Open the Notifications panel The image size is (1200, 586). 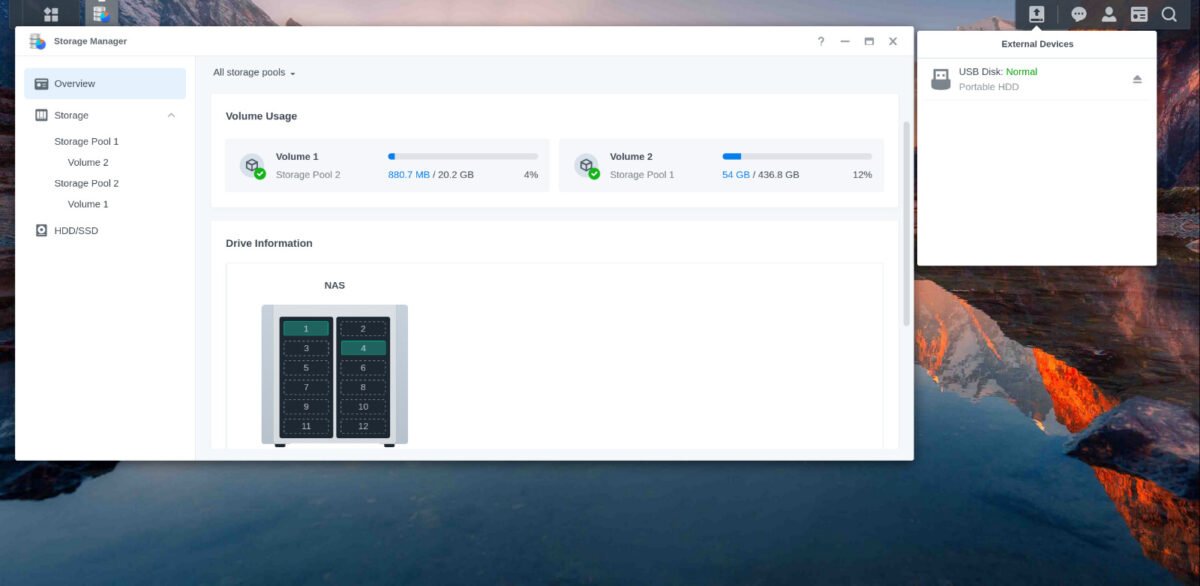coord(1078,14)
